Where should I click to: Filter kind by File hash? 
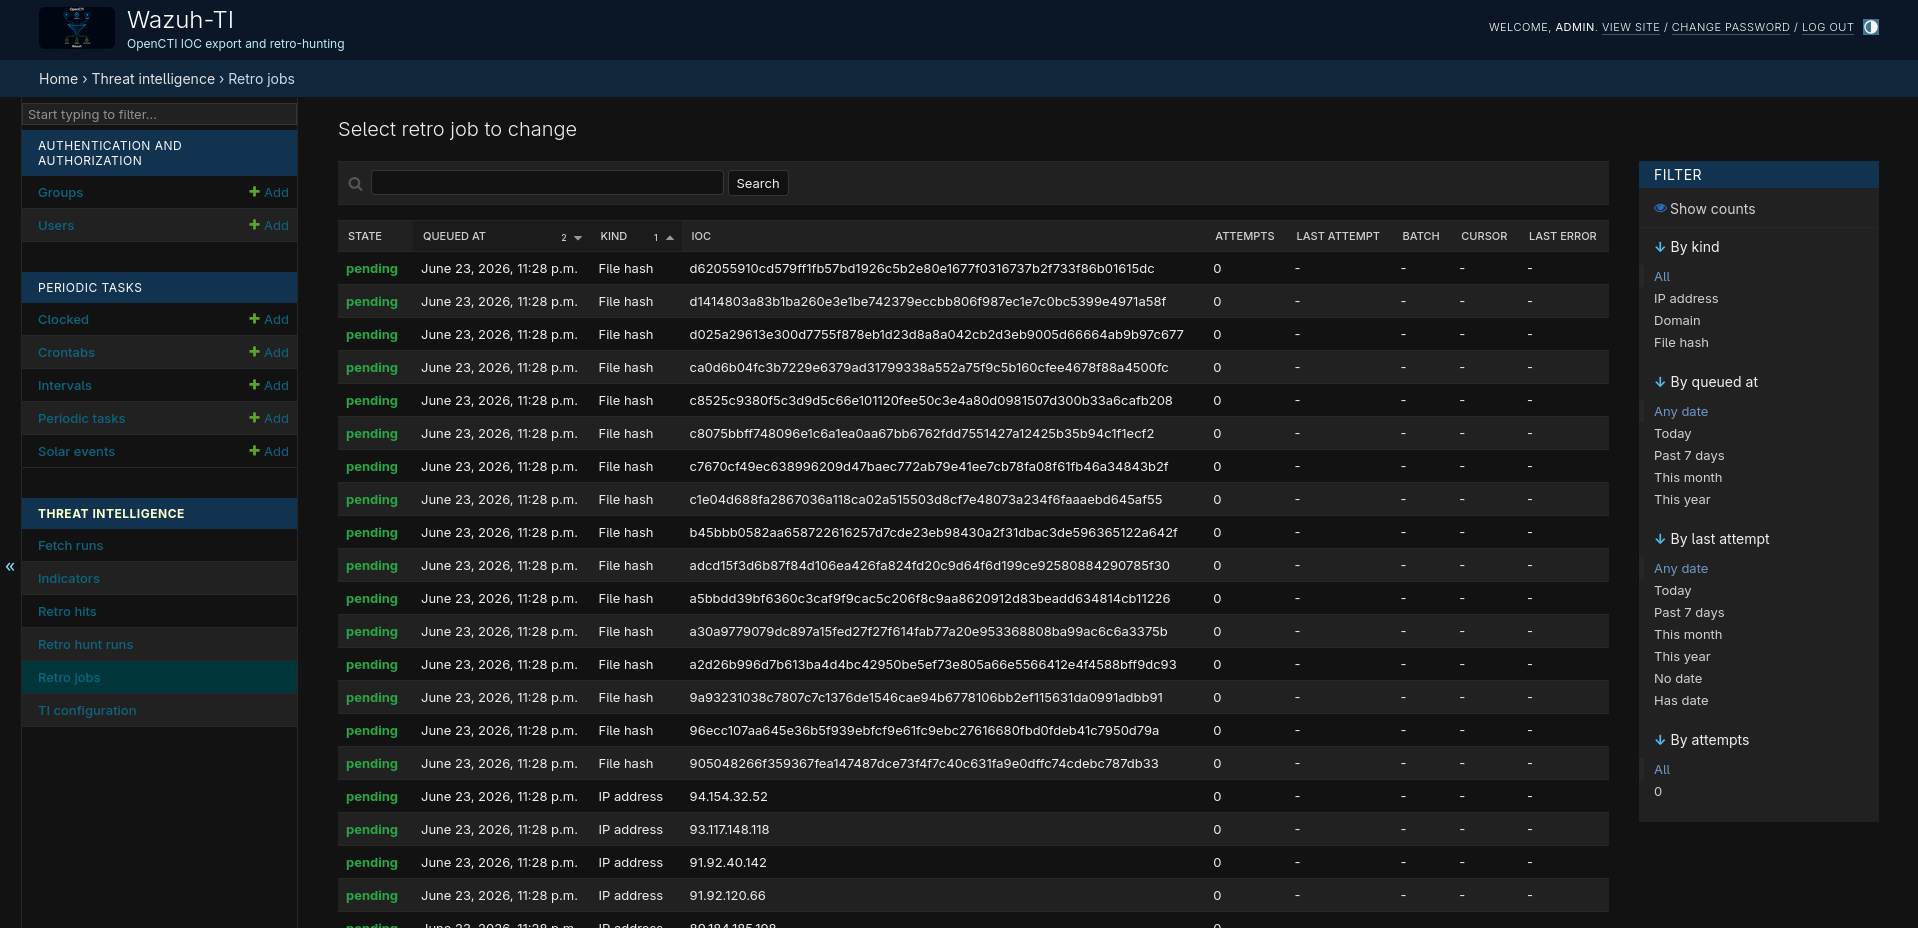pos(1681,343)
